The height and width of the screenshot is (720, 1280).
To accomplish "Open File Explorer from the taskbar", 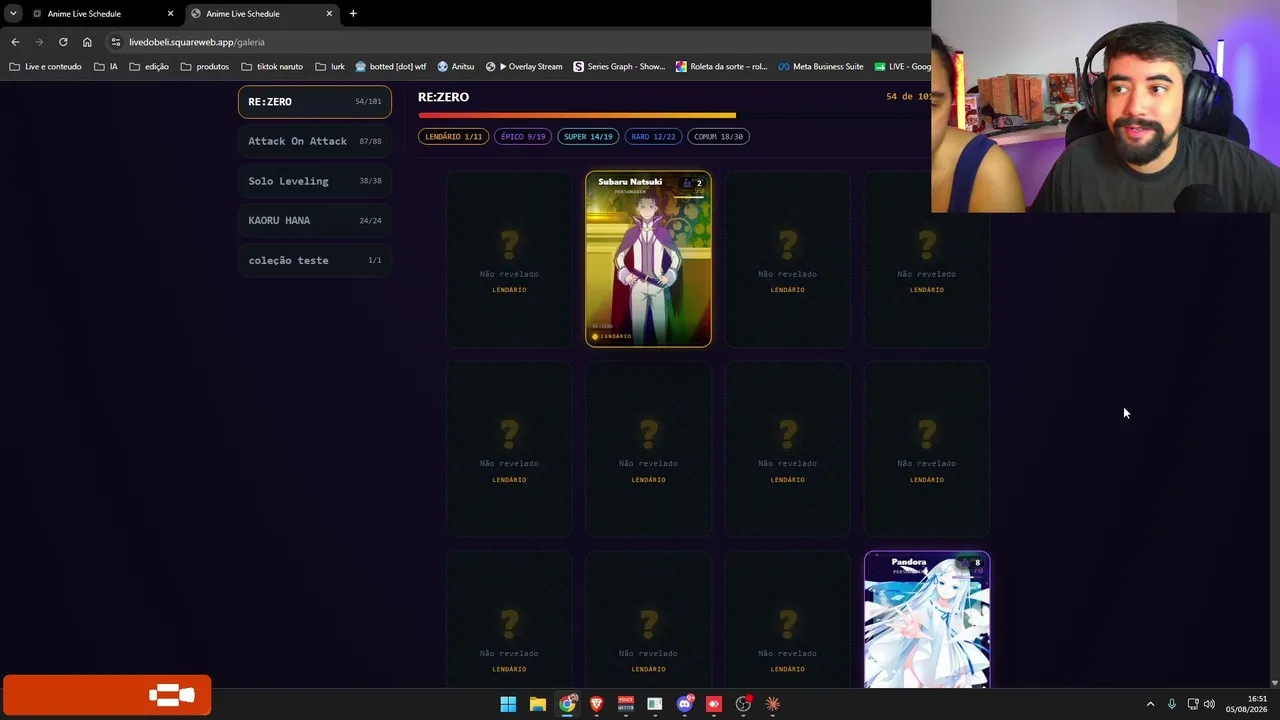I will 537,704.
